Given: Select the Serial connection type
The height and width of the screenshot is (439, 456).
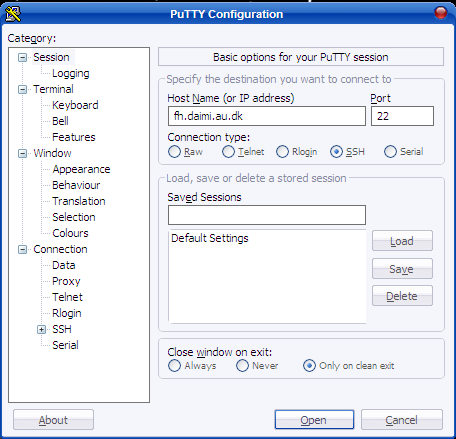Looking at the screenshot, I should click(x=390, y=152).
